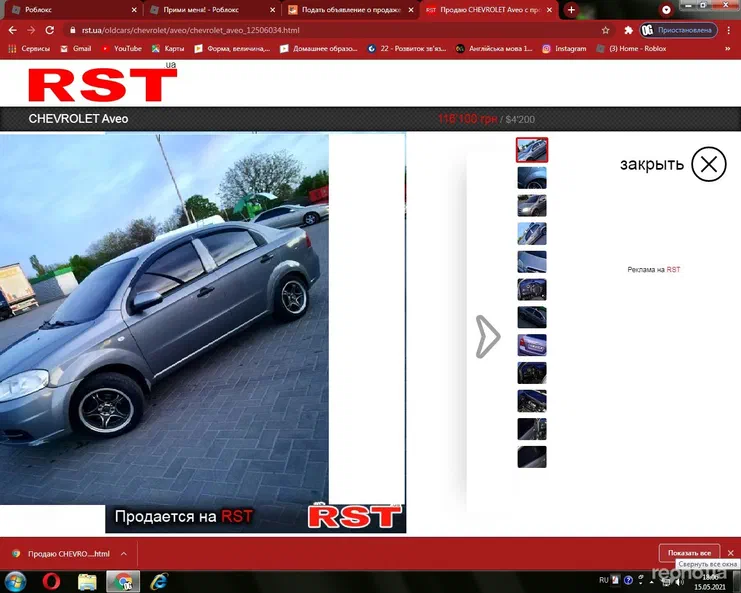Open File Explorer from the taskbar
Viewport: 741px width, 593px height.
[87, 582]
